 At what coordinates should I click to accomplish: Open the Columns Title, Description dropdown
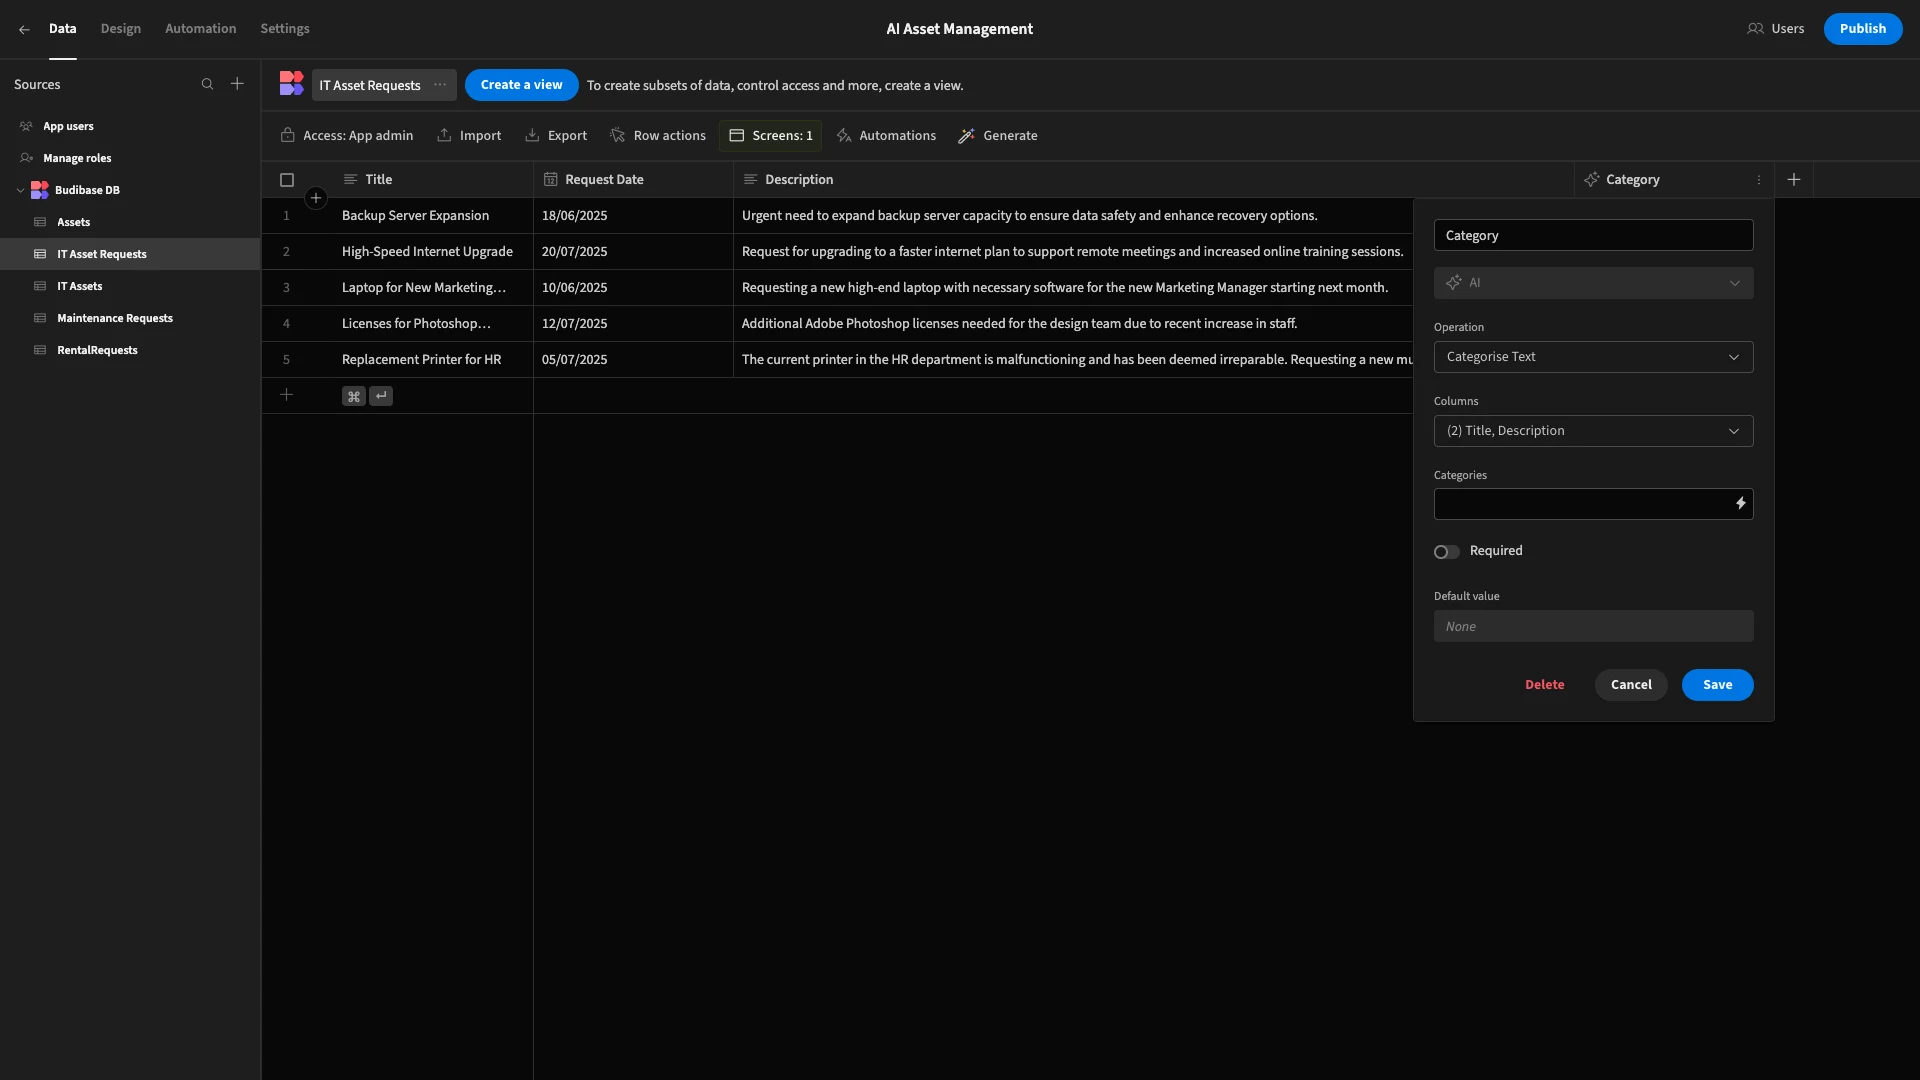point(1593,431)
